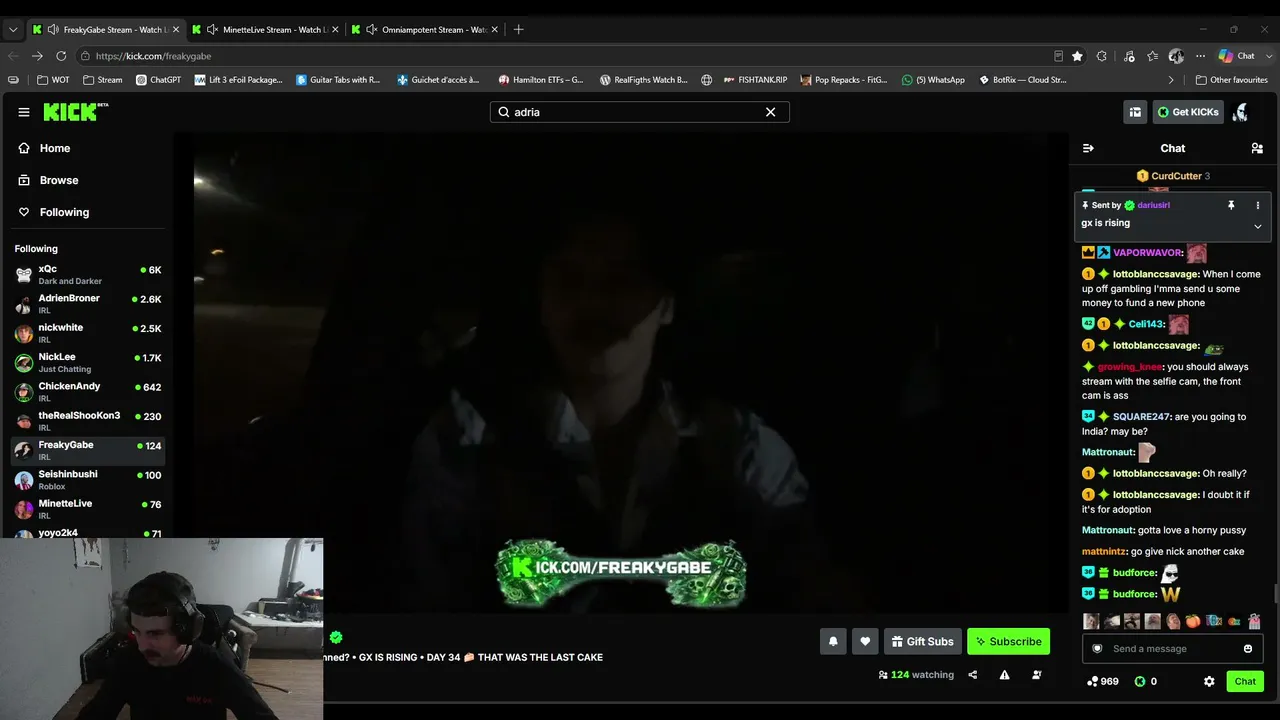
Task: Open the chat users list icon
Action: [1257, 148]
